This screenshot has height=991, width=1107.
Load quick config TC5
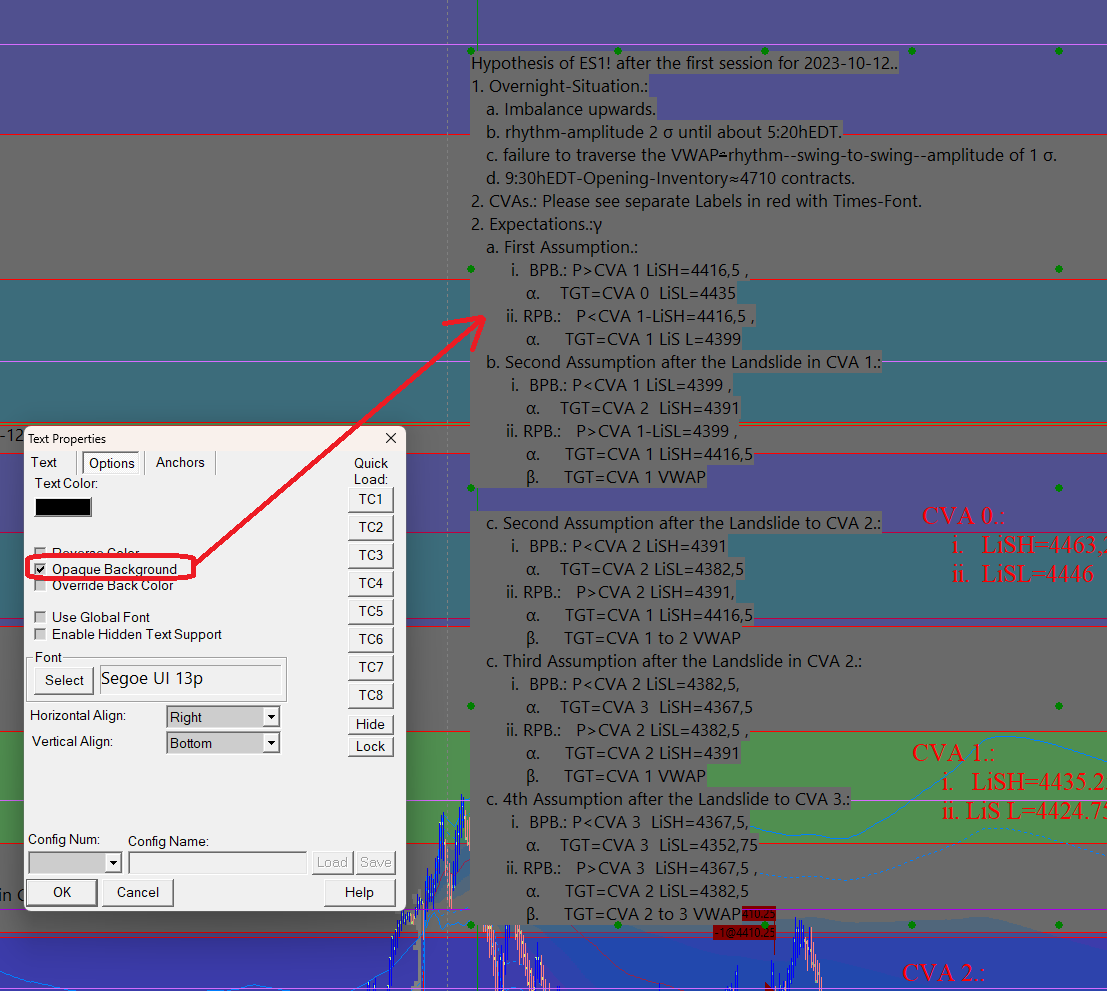tap(371, 611)
